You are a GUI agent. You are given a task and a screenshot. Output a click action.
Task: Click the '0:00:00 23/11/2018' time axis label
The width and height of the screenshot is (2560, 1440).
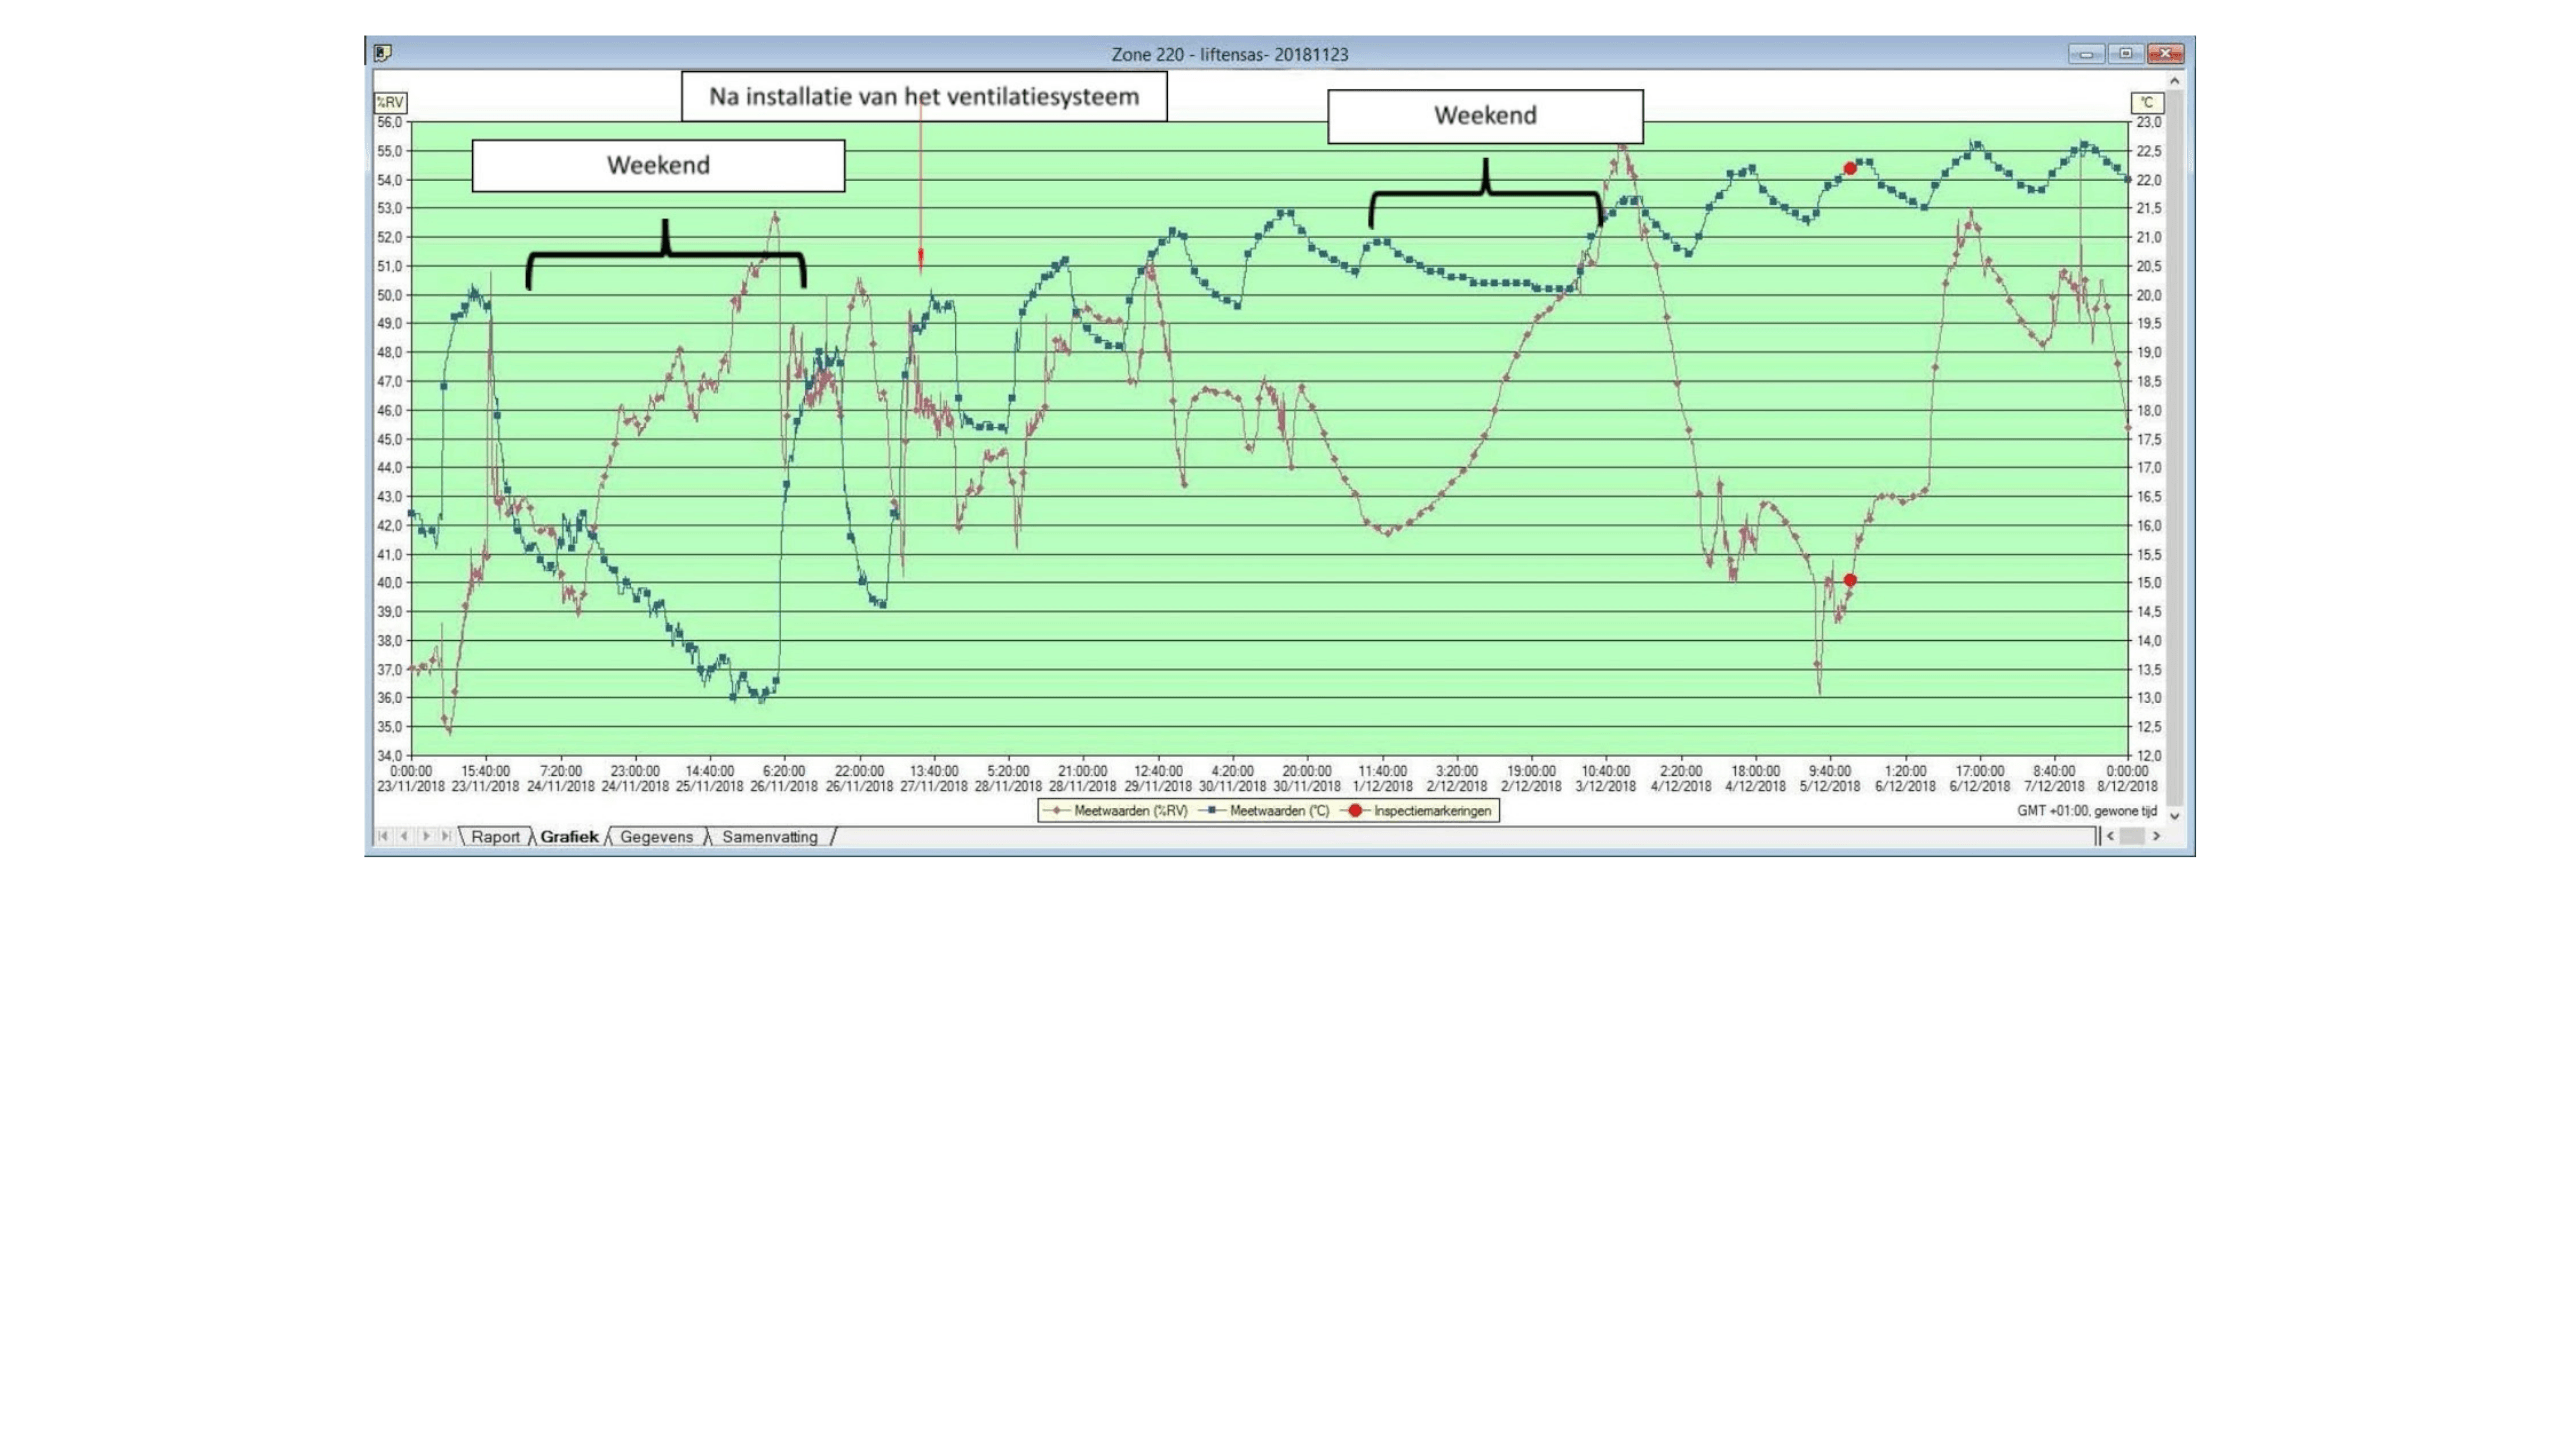[411, 779]
